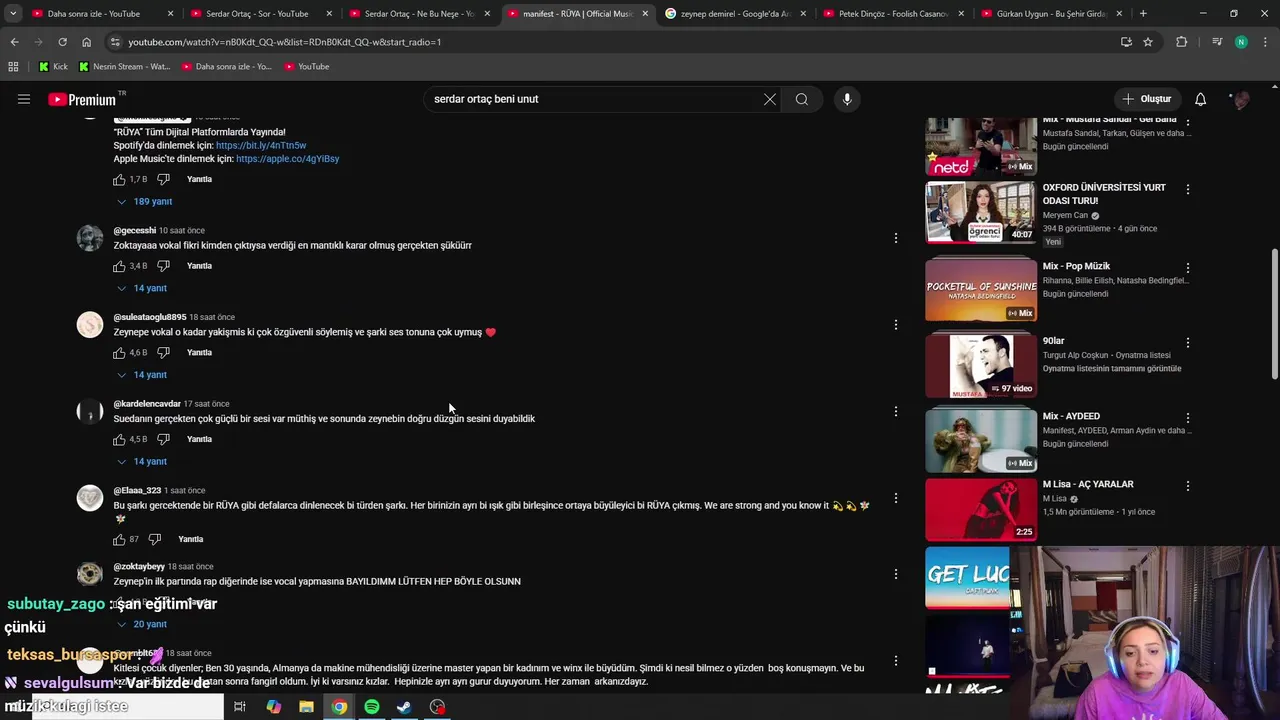This screenshot has width=1280, height=720.
Task: Close the 'manifest - RÜYA' tab
Action: 645,14
